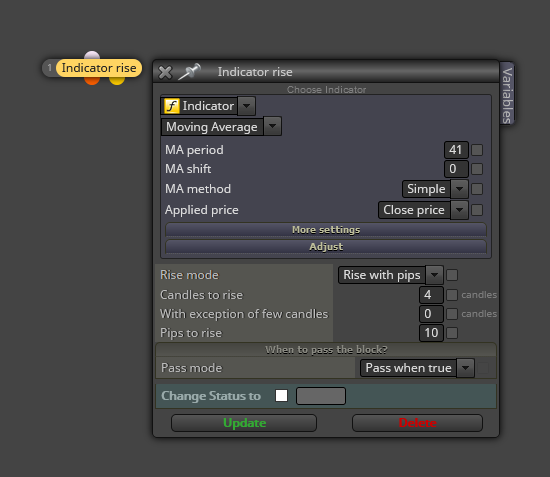
Task: Click the orange output connector under the block
Action: tap(92, 81)
